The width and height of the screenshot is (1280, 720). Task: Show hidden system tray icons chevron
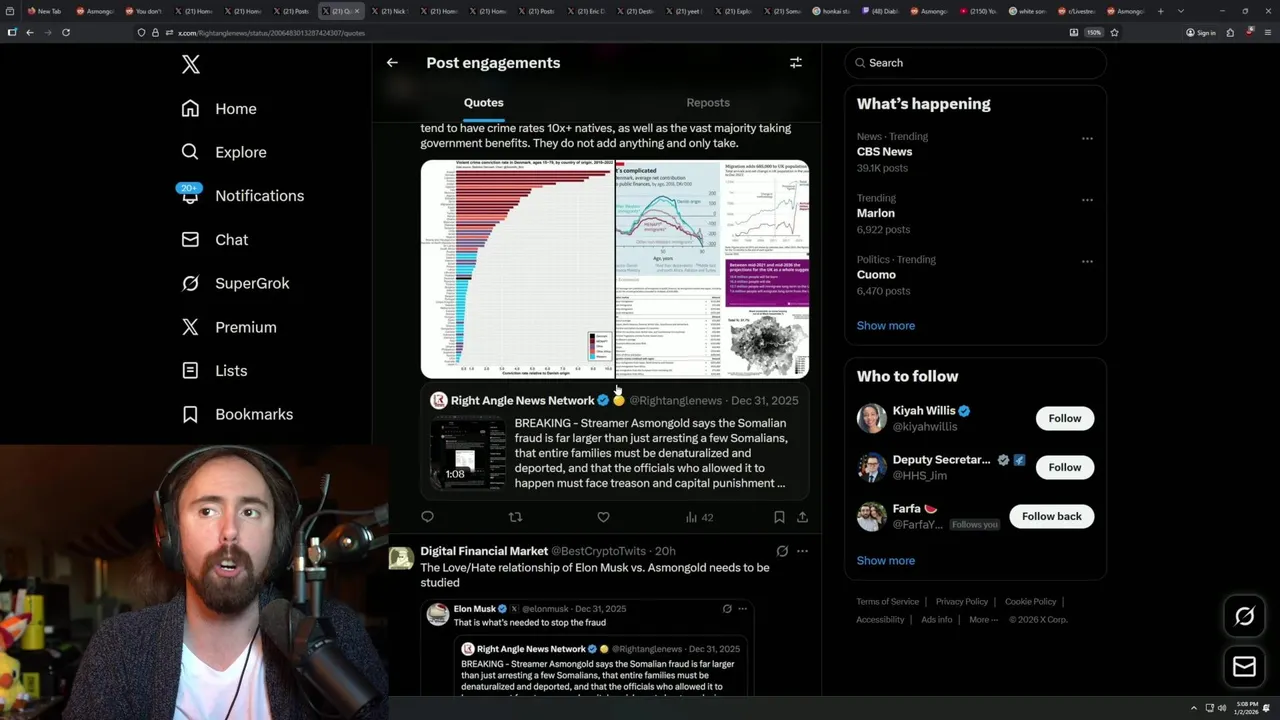[x=1193, y=708]
